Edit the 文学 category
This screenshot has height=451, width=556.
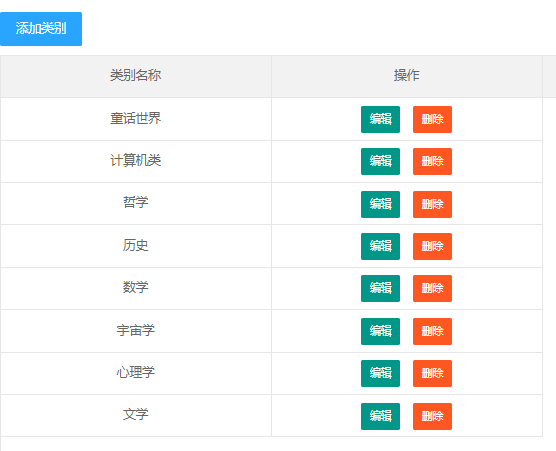[380, 416]
